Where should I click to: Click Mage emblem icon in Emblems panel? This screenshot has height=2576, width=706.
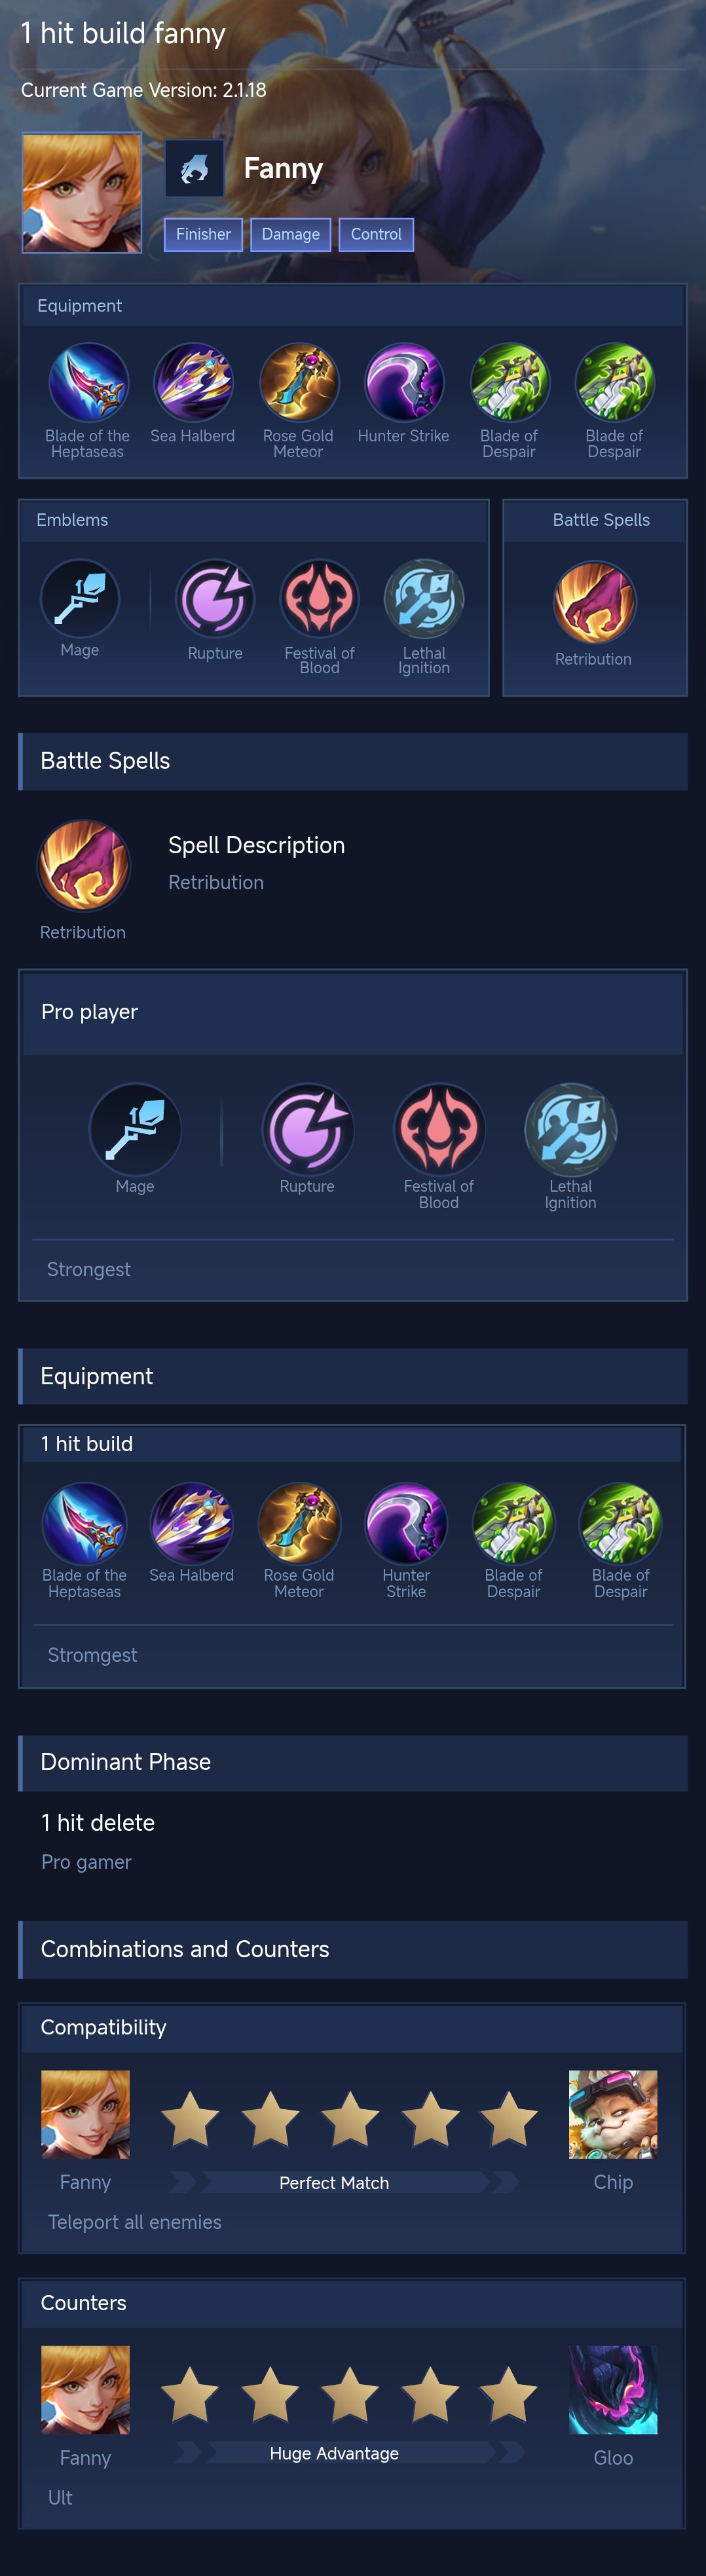coord(80,598)
